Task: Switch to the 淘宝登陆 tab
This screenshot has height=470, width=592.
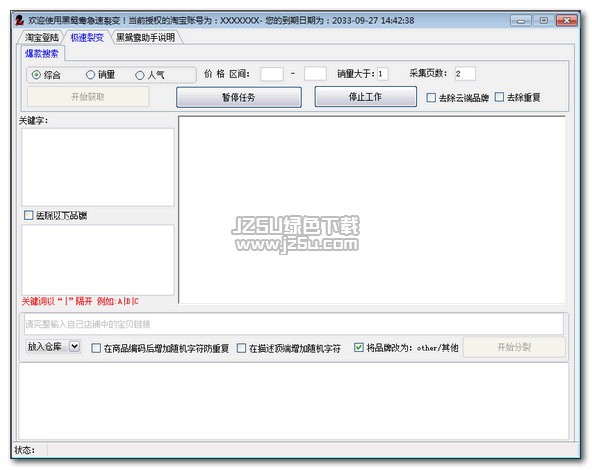Action: tap(42, 37)
